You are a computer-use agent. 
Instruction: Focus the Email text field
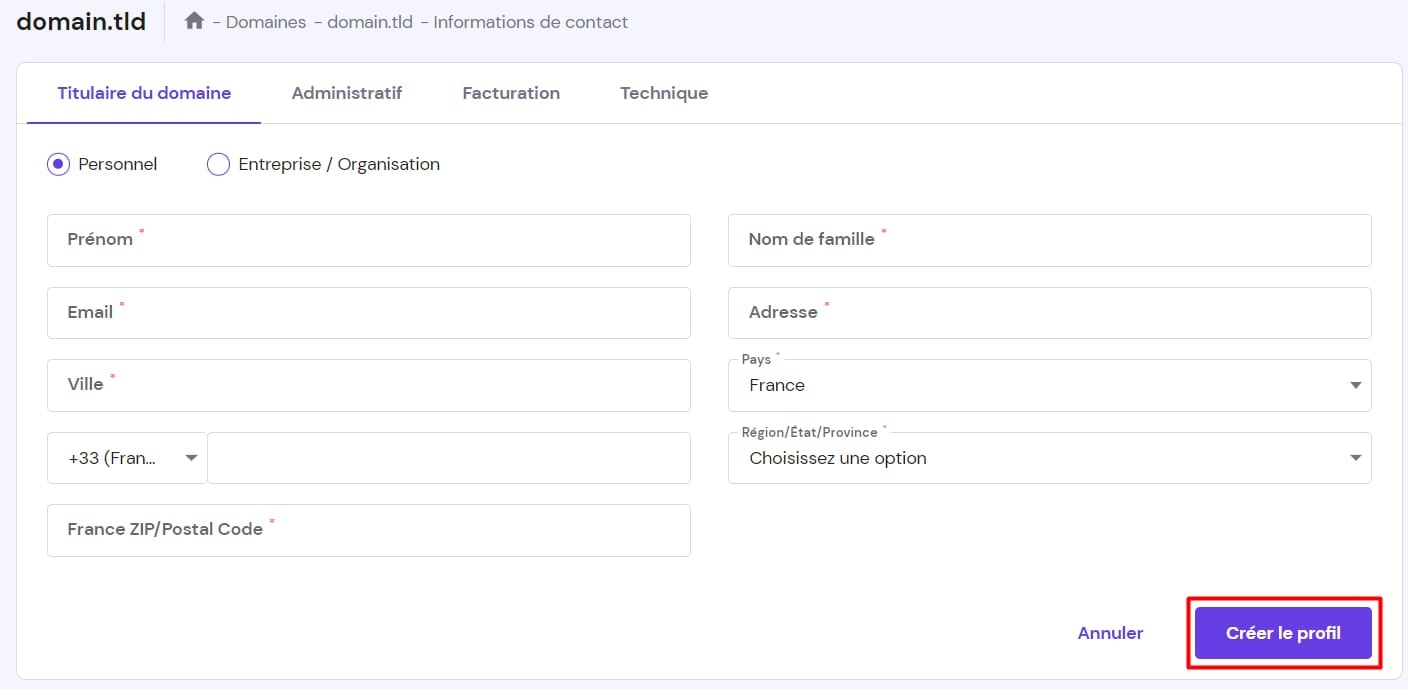[x=368, y=313]
